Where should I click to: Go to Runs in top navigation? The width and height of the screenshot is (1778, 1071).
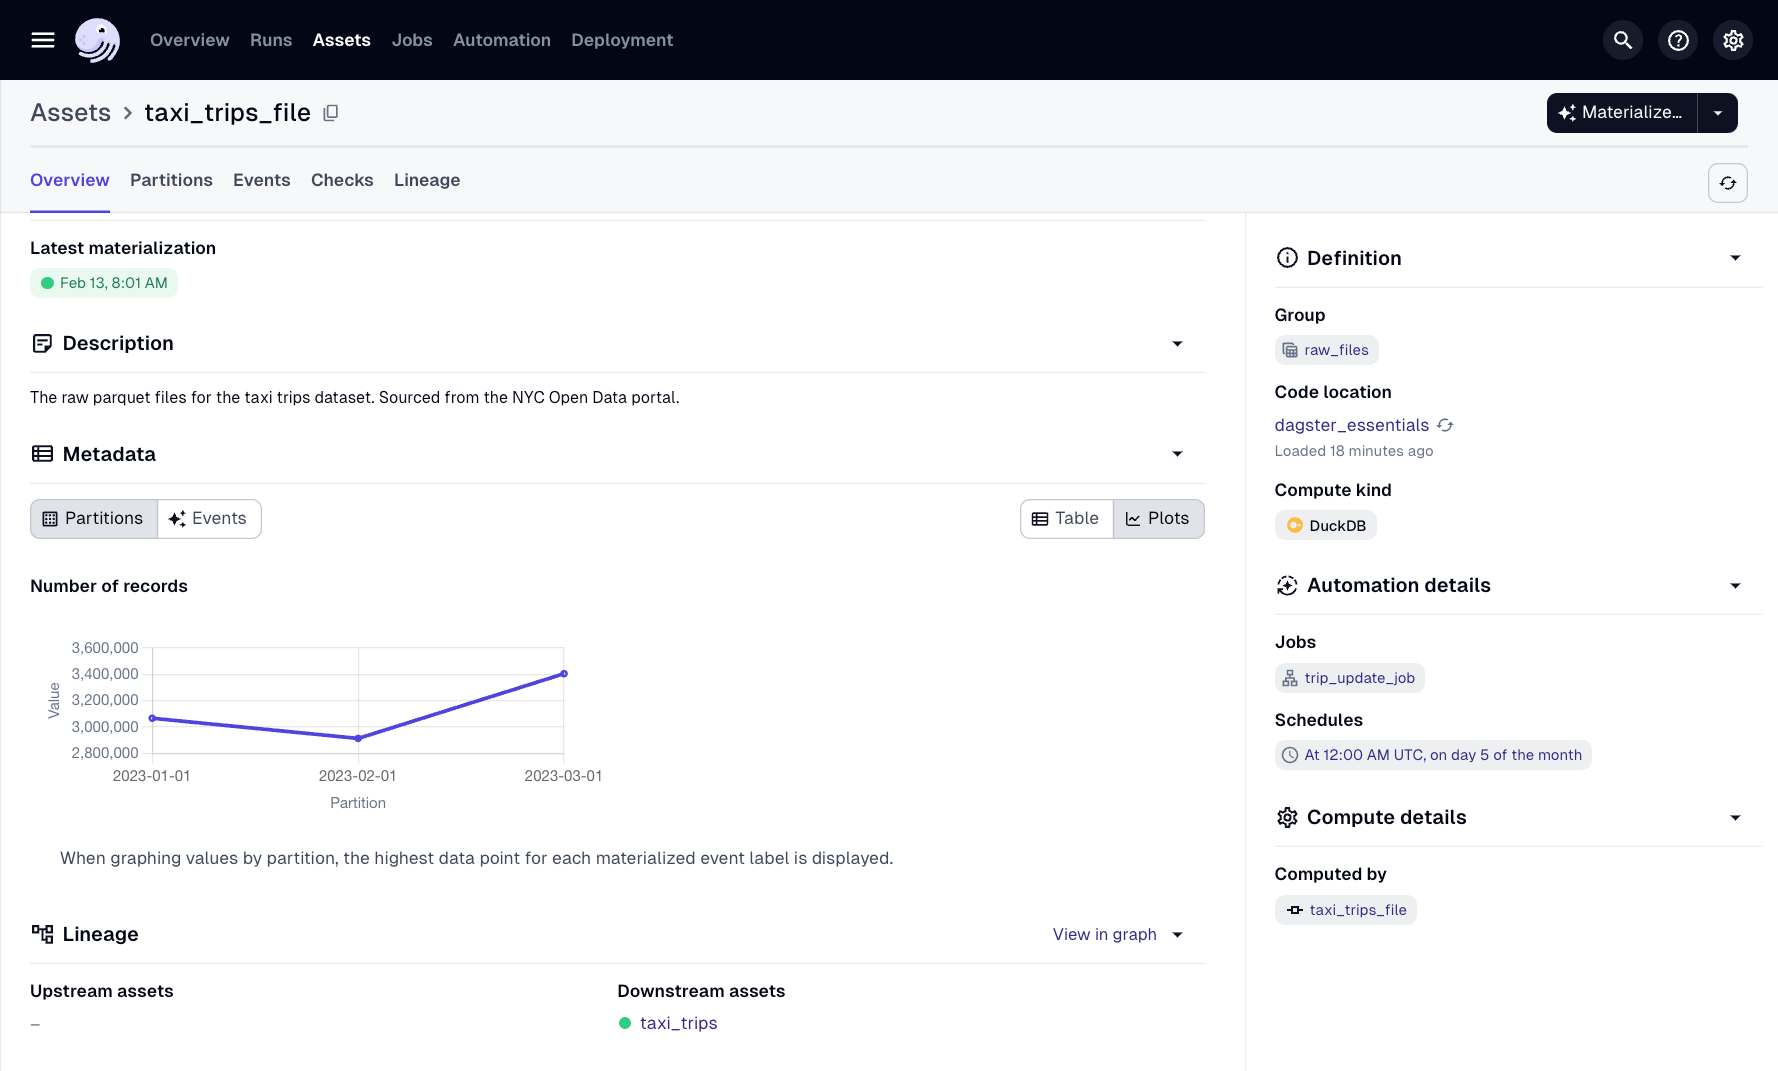(271, 40)
